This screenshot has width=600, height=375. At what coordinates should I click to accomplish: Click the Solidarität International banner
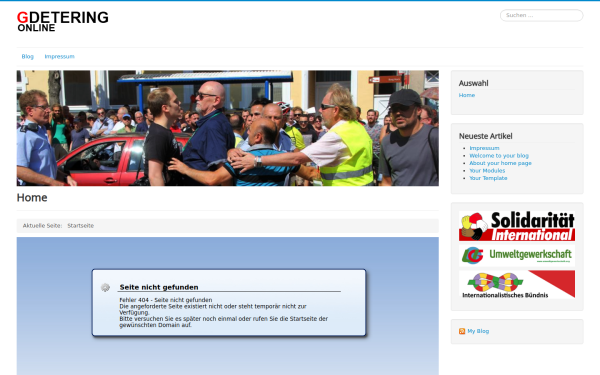tap(517, 226)
